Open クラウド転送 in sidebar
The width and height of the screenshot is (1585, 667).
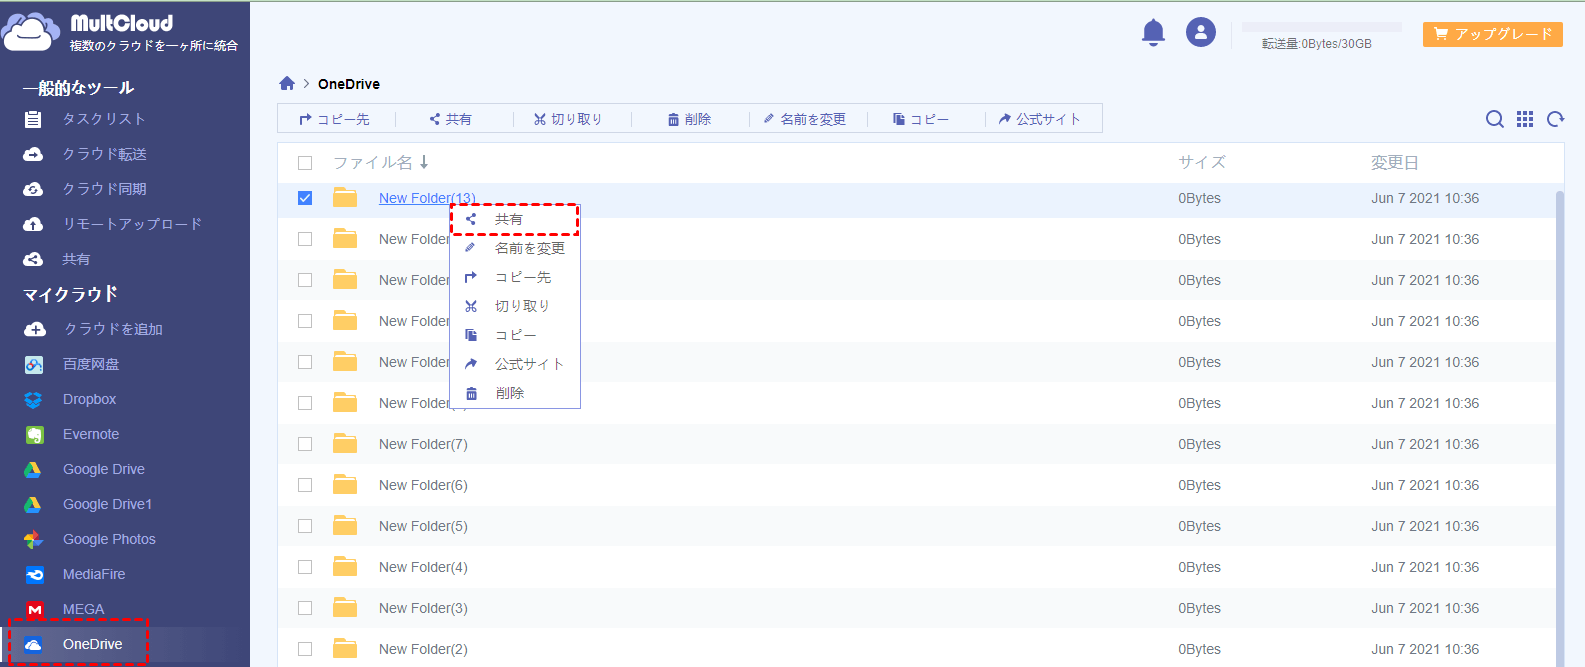coord(105,154)
